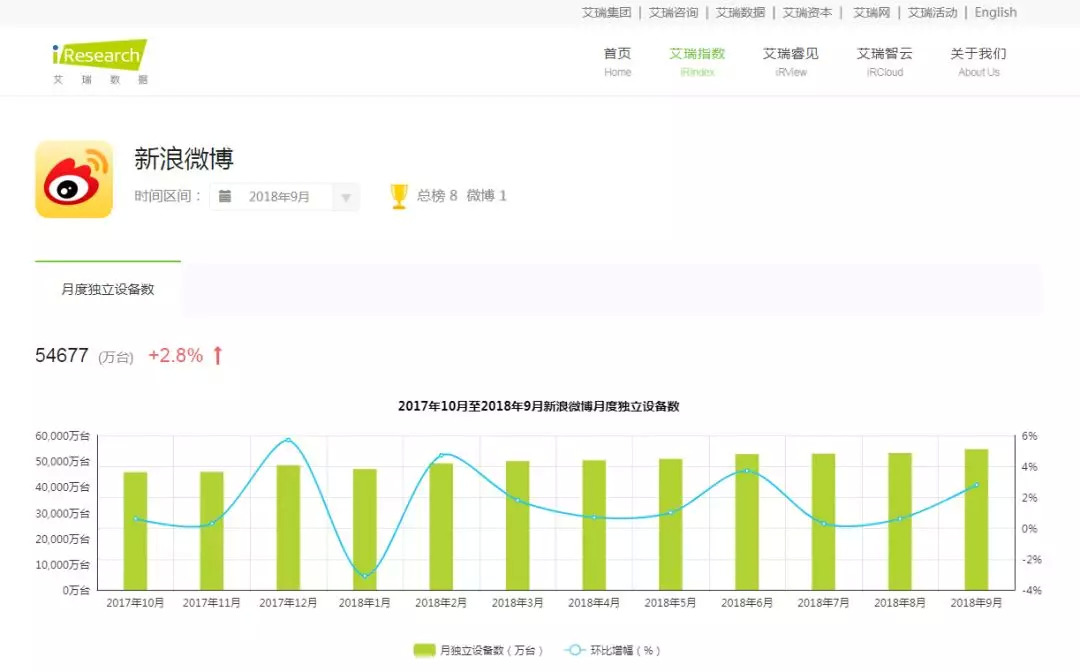Click the red upward growth arrow

coord(218,355)
